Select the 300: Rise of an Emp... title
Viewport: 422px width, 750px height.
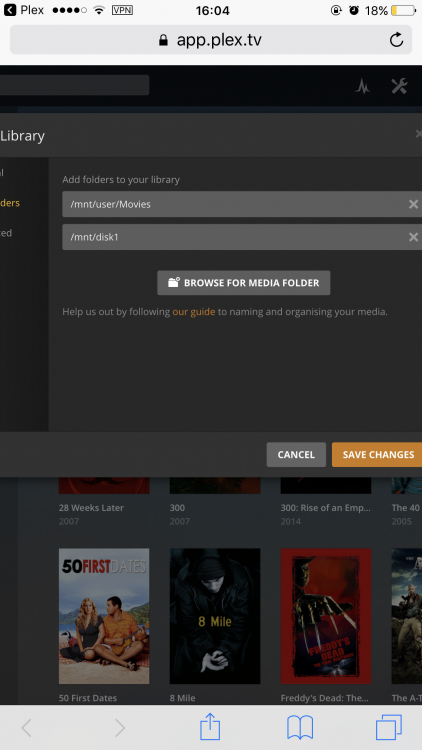(x=325, y=507)
